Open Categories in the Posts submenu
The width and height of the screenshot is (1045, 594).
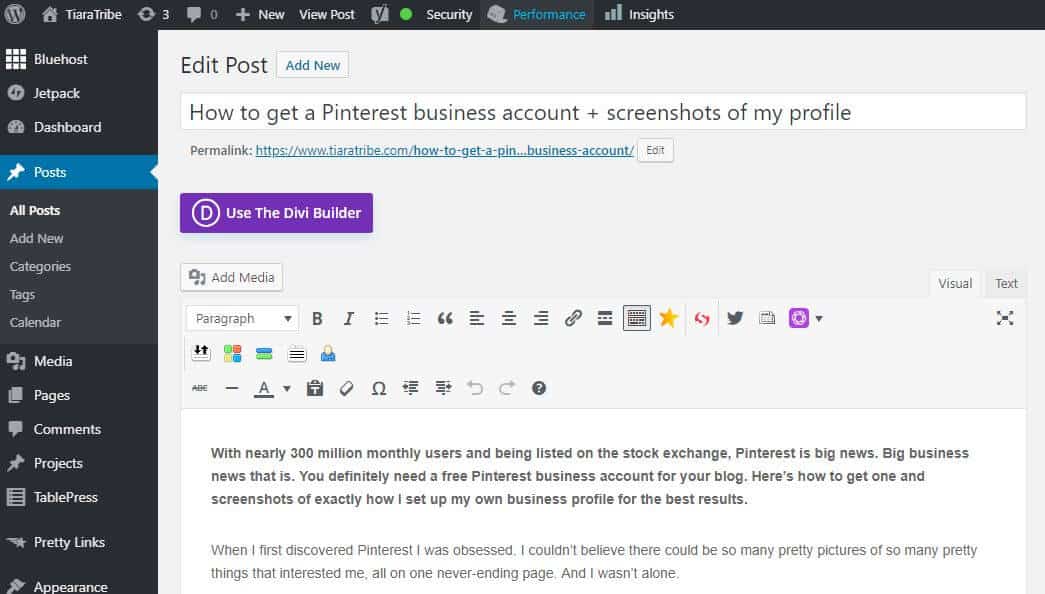pos(40,267)
